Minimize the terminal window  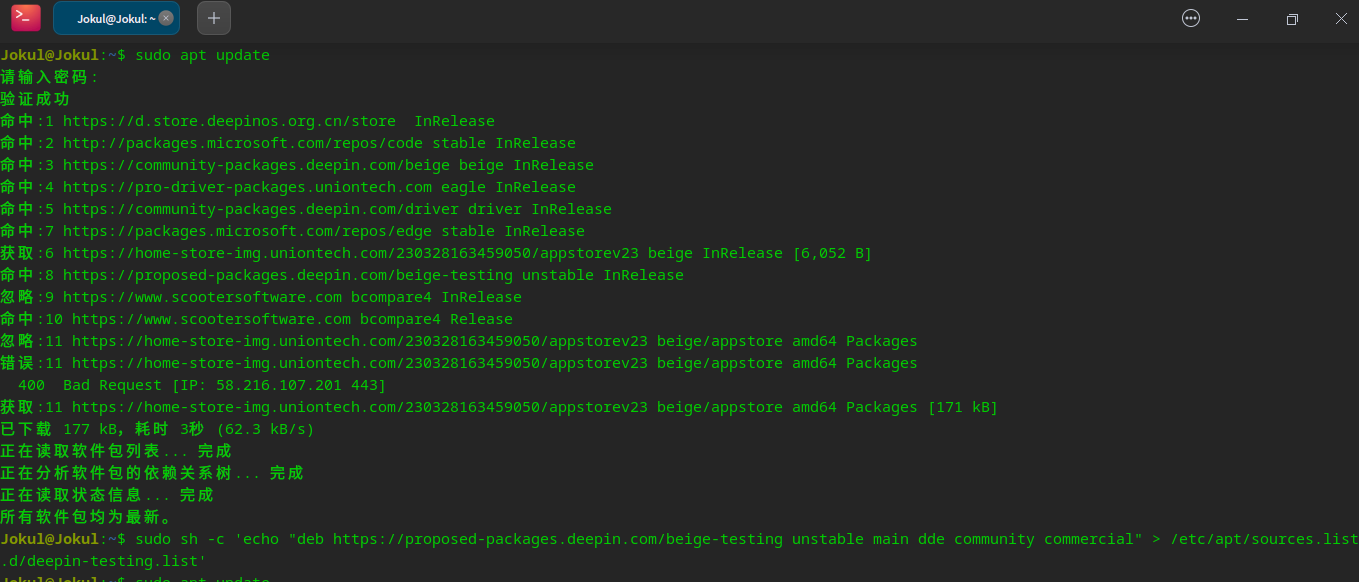point(1242,18)
